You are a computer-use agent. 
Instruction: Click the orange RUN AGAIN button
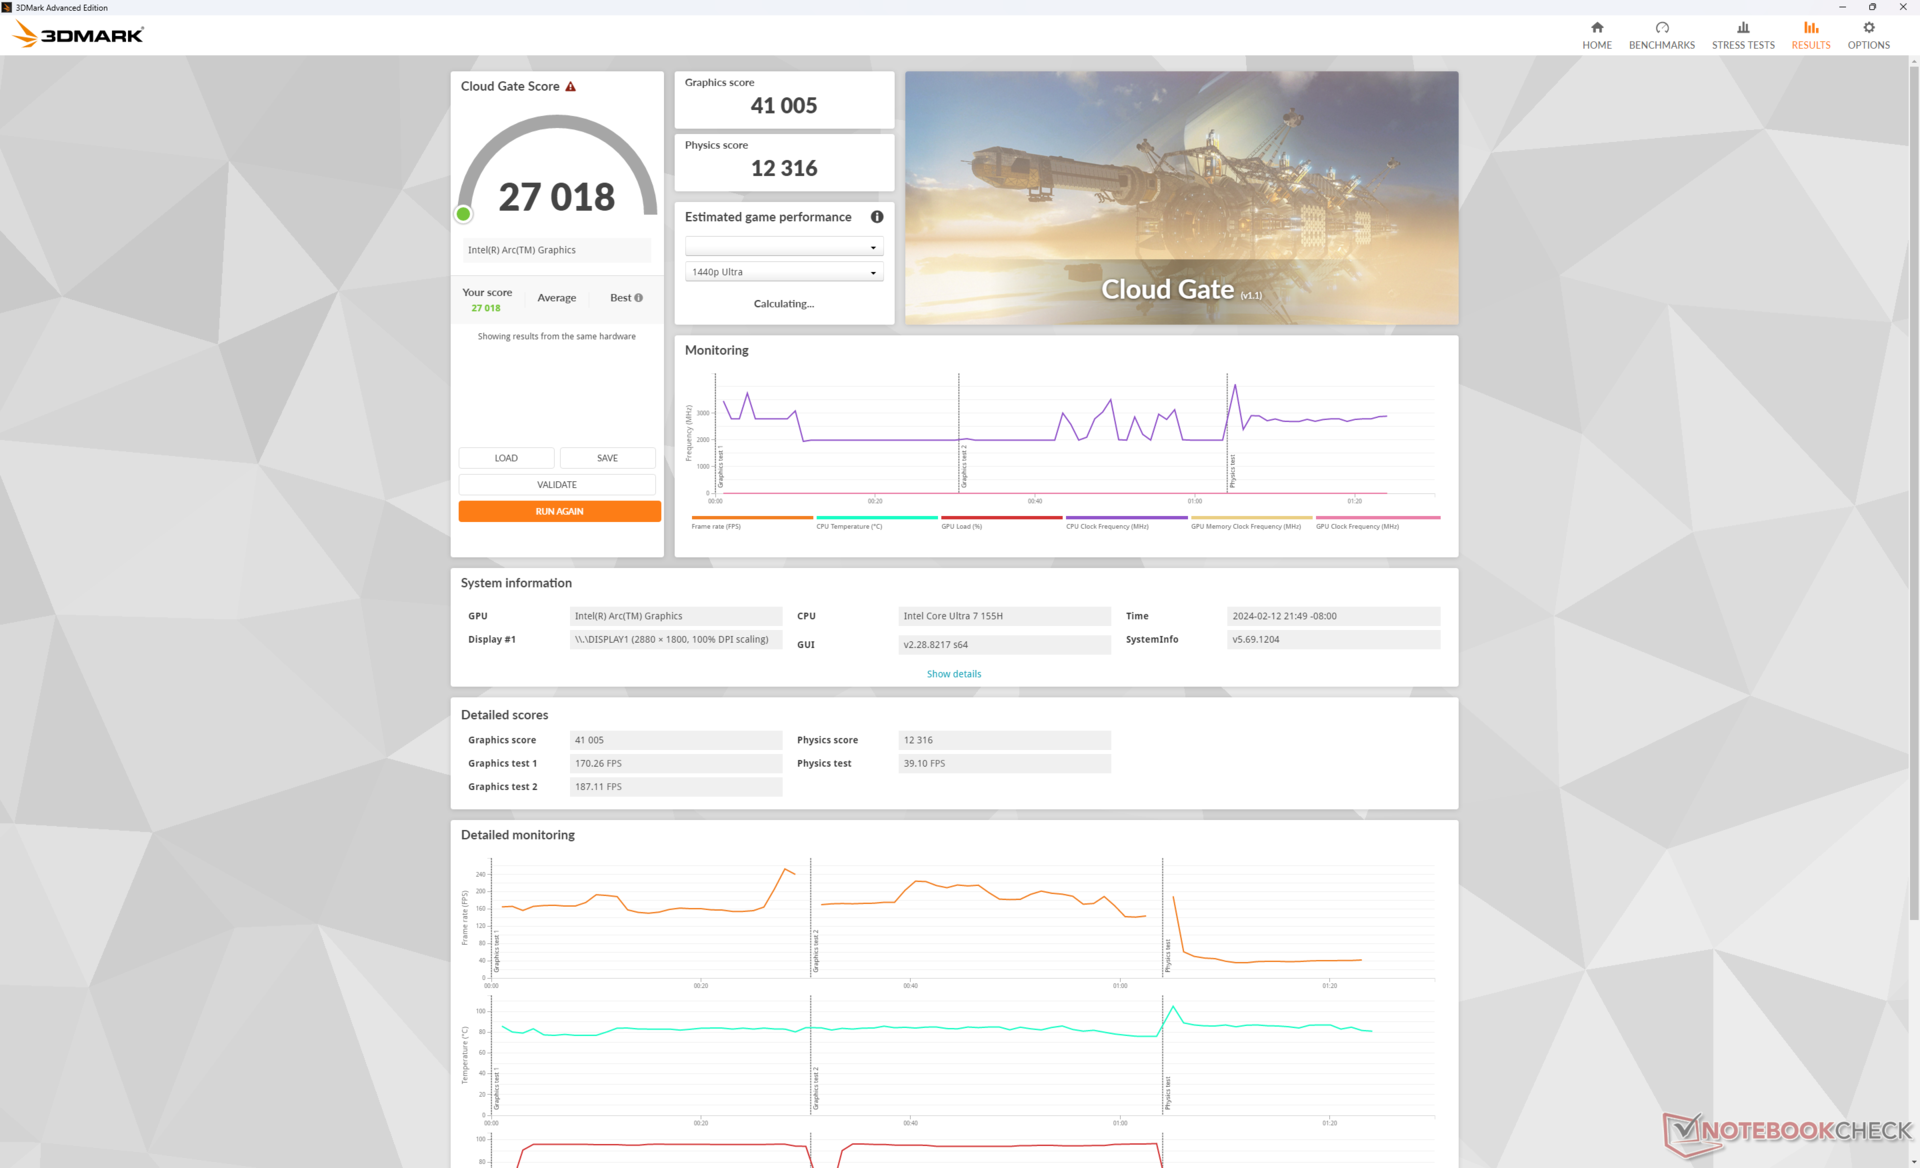559,511
